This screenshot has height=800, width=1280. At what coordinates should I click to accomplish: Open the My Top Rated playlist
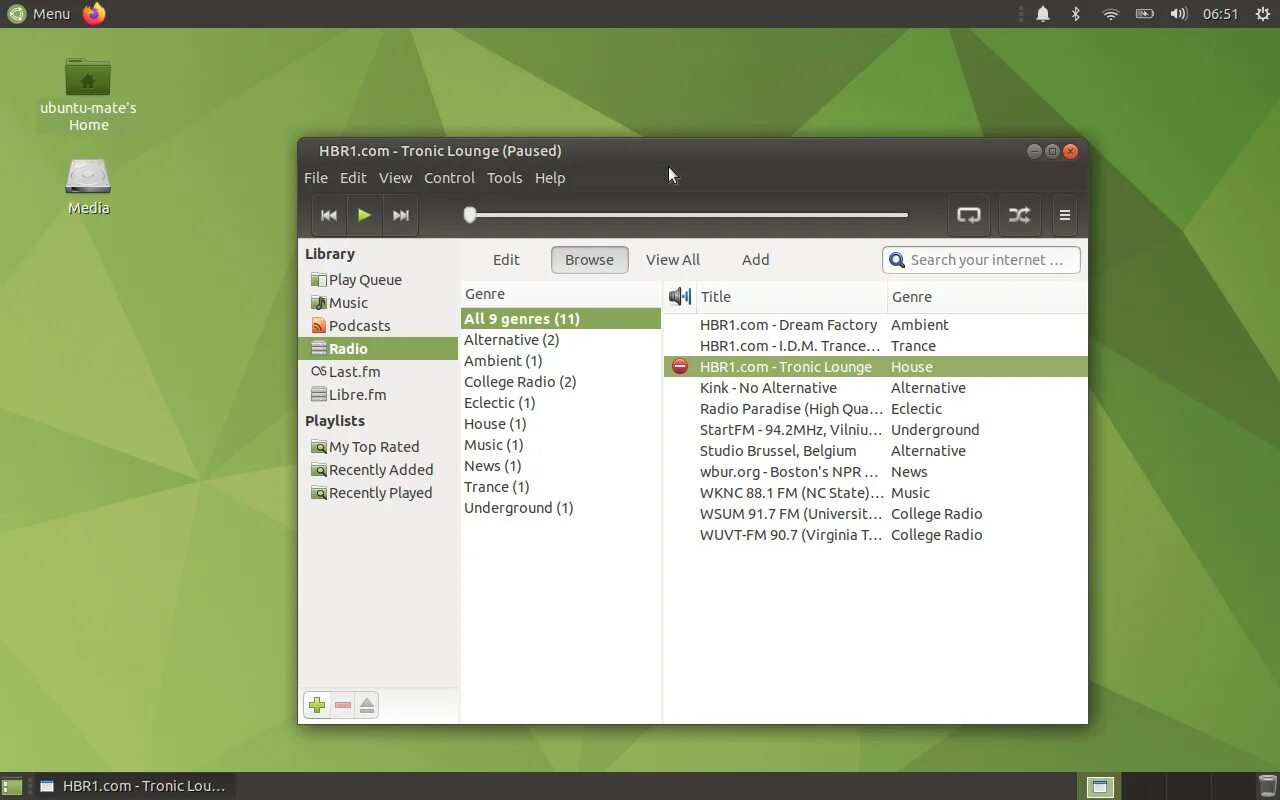tap(378, 447)
